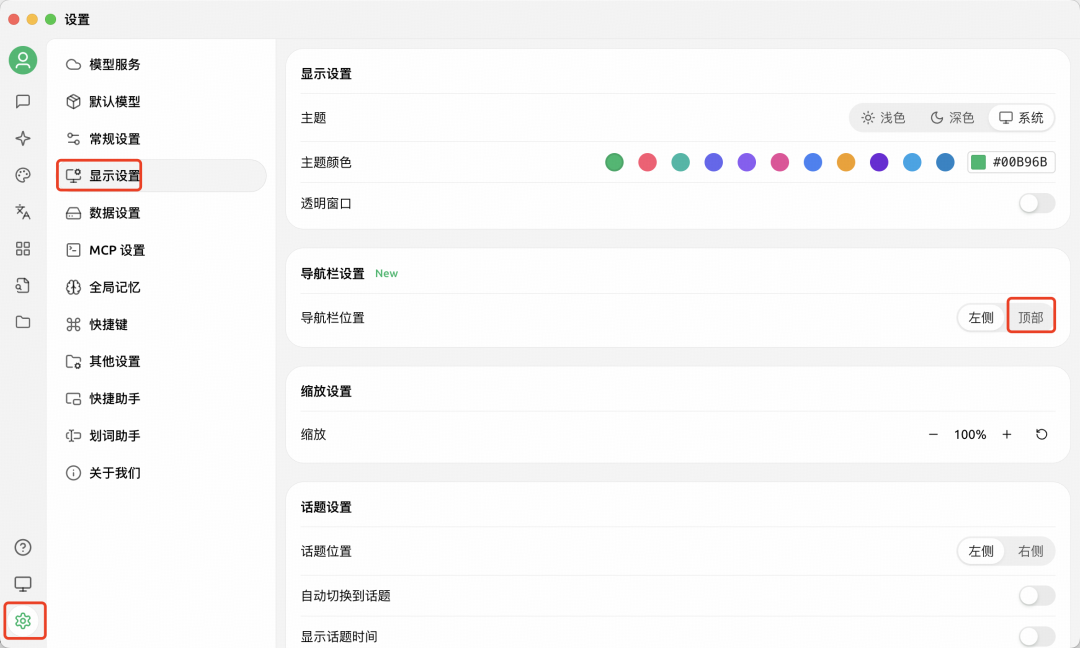Click the drive icon beside 数据设置
Screen dimensions: 1080x648
click(x=73, y=213)
